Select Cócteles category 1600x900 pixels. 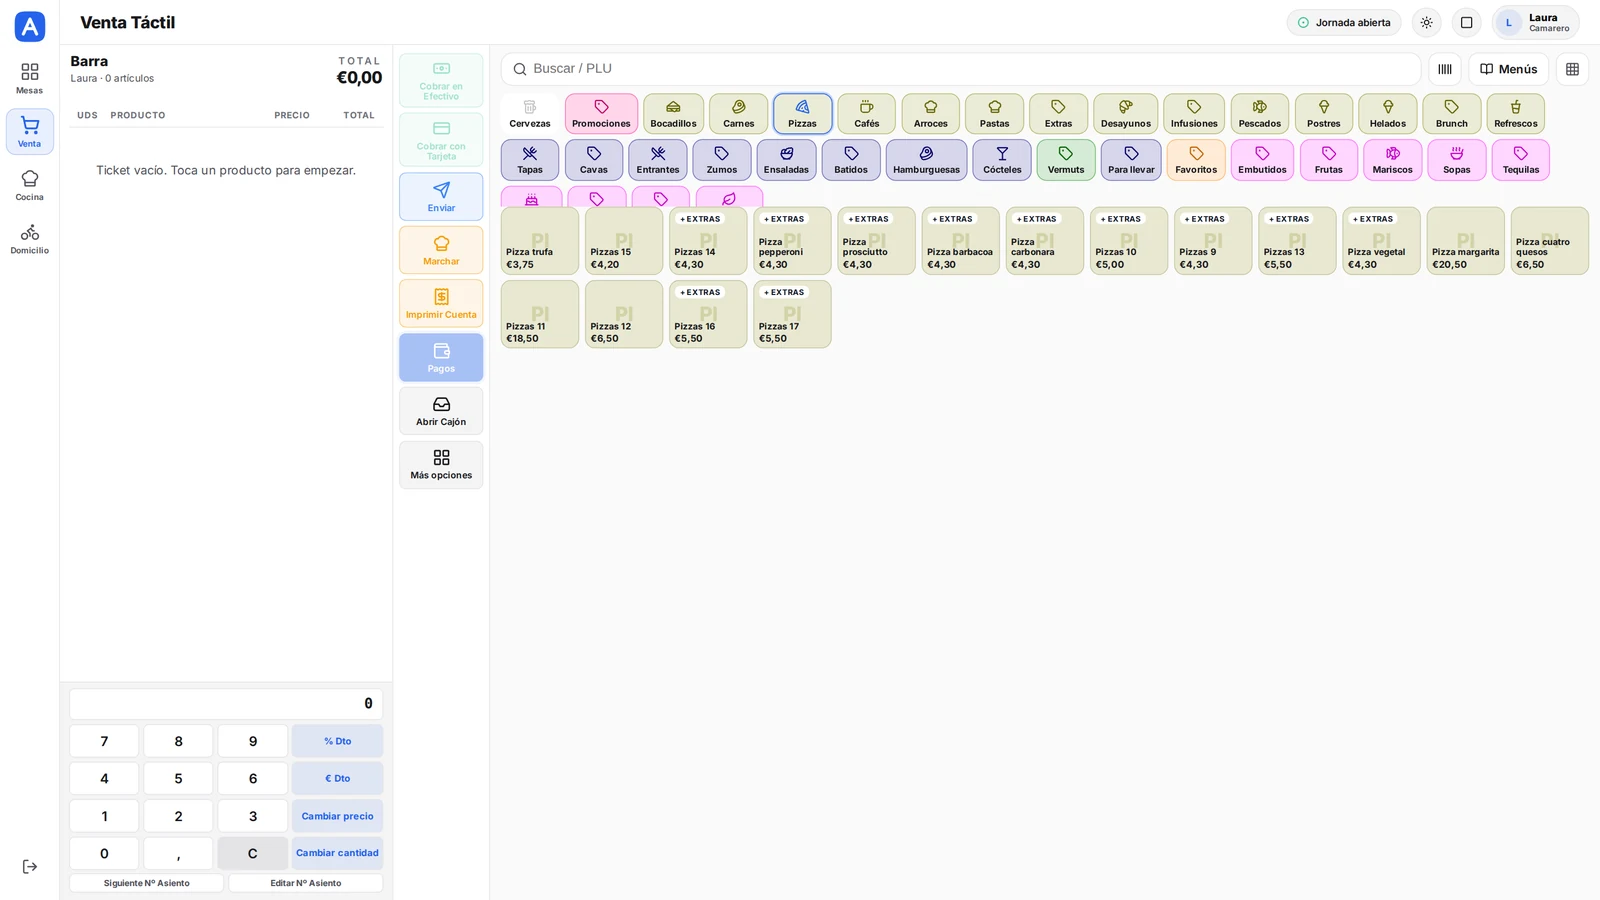(x=1002, y=160)
